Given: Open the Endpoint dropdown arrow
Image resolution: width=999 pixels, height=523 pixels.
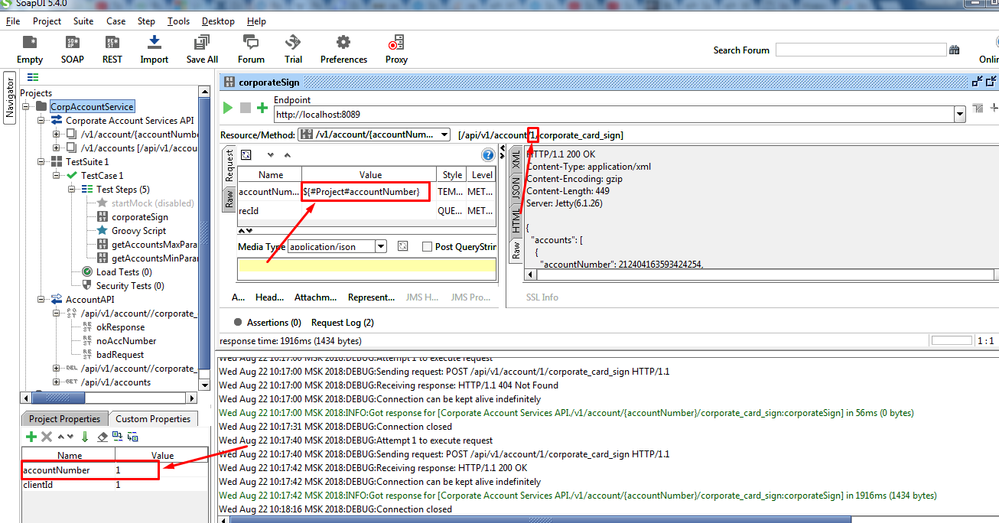Looking at the screenshot, I should click(x=960, y=114).
